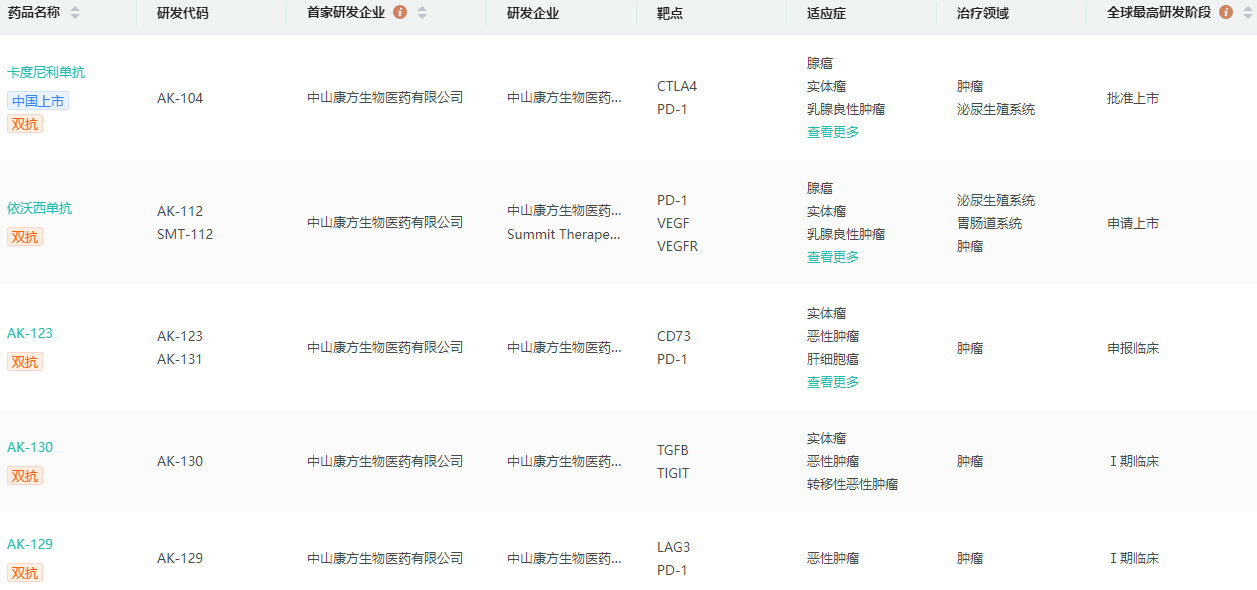
Task: Select the 靶点 column header
Action: [x=670, y=13]
